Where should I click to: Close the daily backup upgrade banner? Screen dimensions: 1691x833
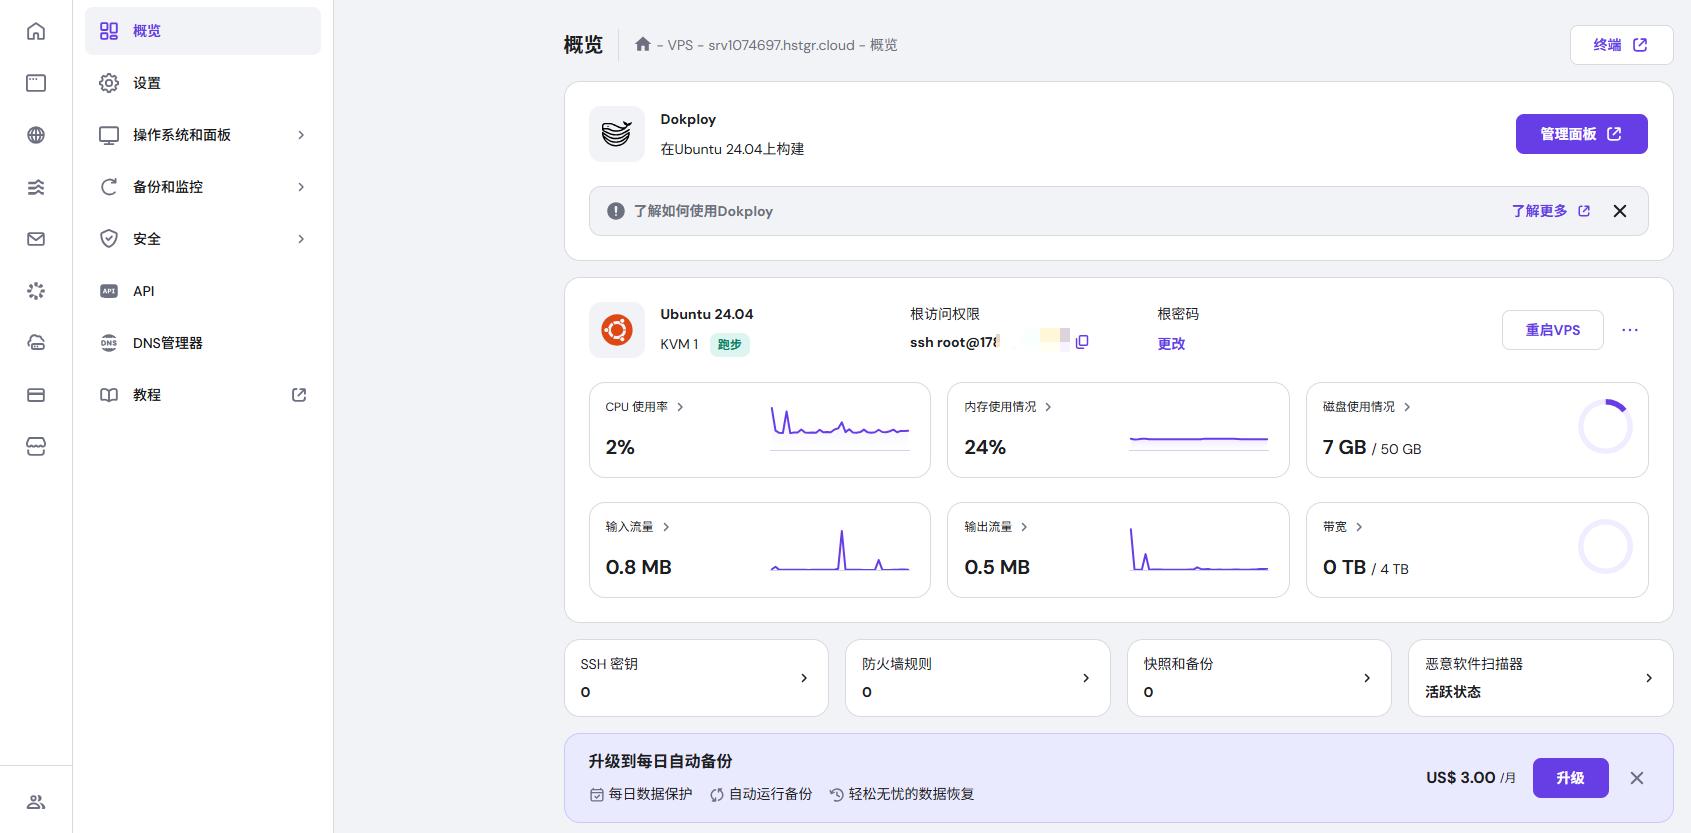[x=1636, y=778]
